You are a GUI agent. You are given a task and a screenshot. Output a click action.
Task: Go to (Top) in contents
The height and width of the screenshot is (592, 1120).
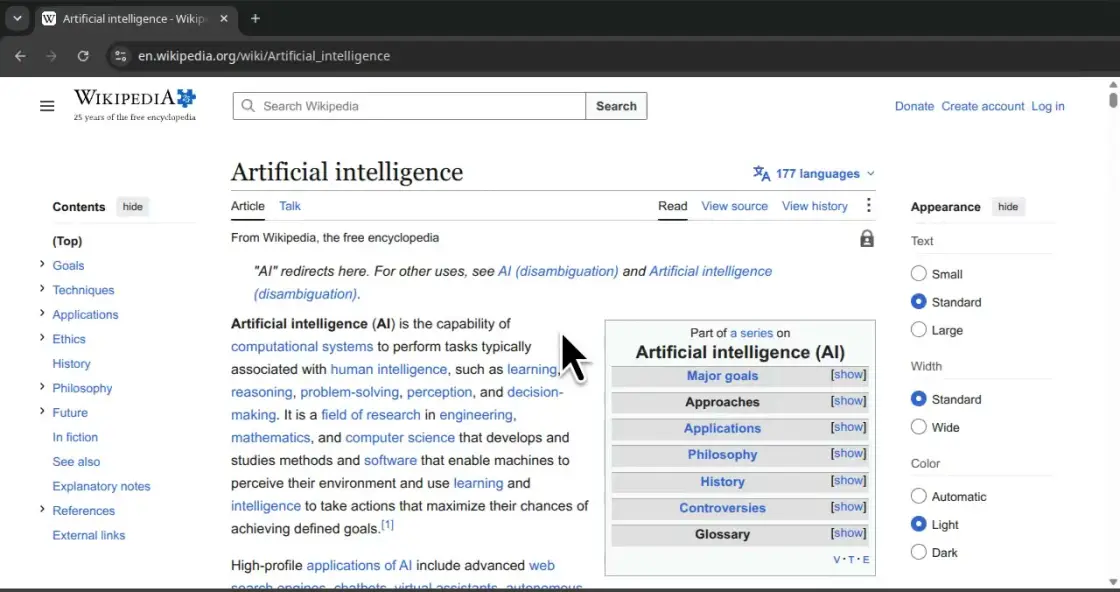[x=67, y=241]
